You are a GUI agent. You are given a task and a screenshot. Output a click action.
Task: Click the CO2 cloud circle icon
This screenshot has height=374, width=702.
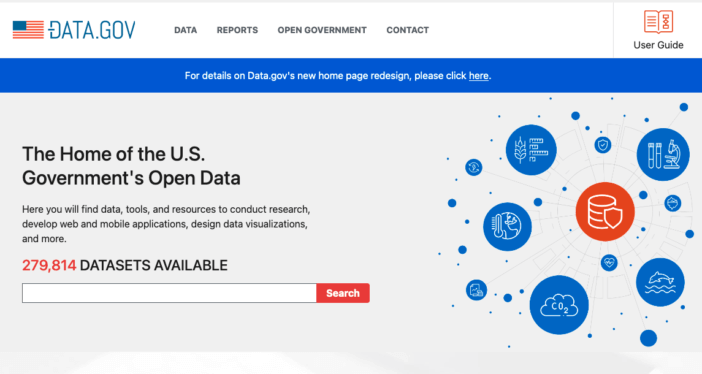coord(559,305)
